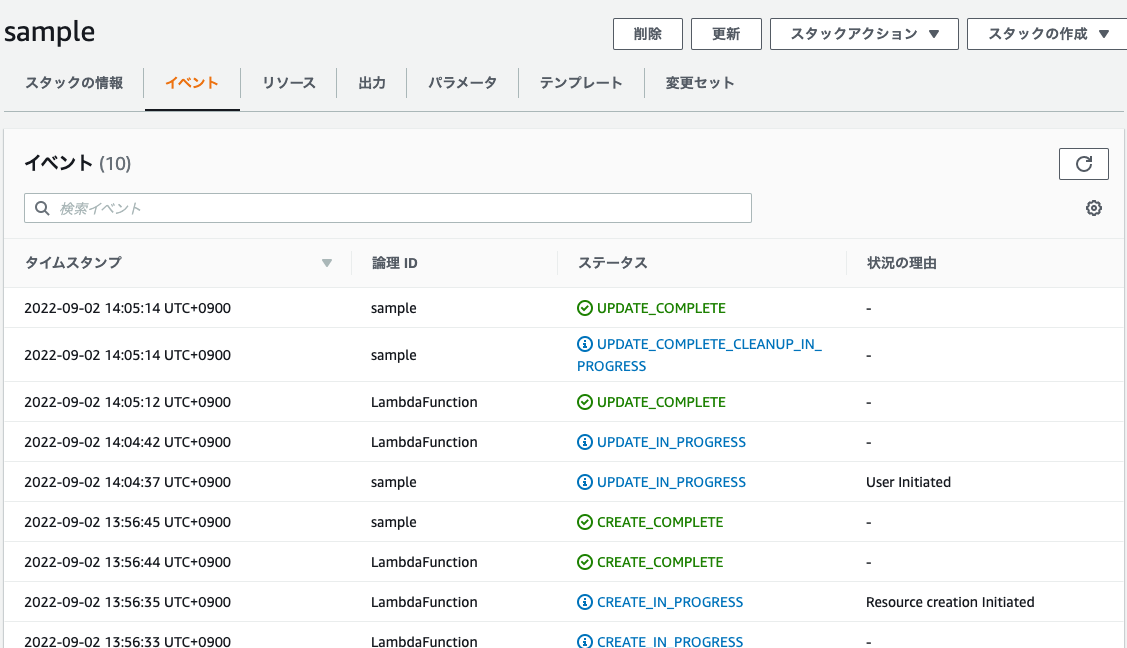
Task: Click LambdaFunction UPDATE_COMPLETE check icon at 14:05:12
Action: click(584, 402)
